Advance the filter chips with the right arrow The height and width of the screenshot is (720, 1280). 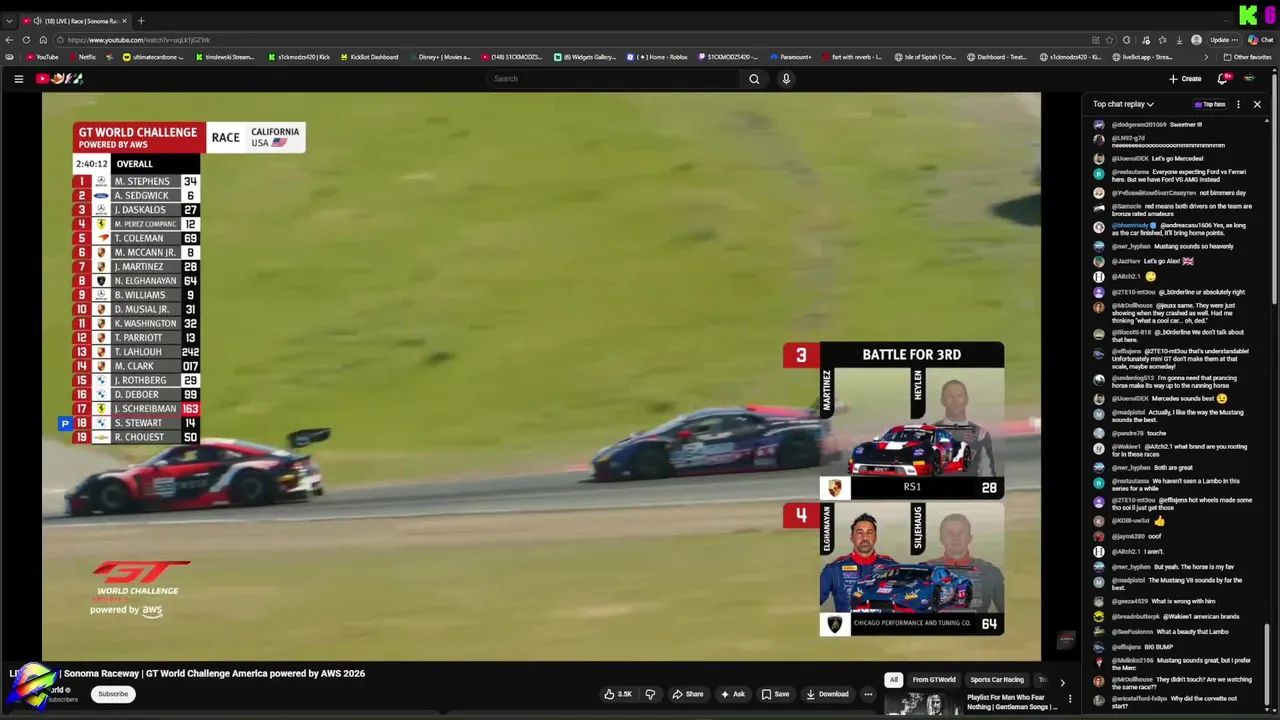[x=1062, y=682]
